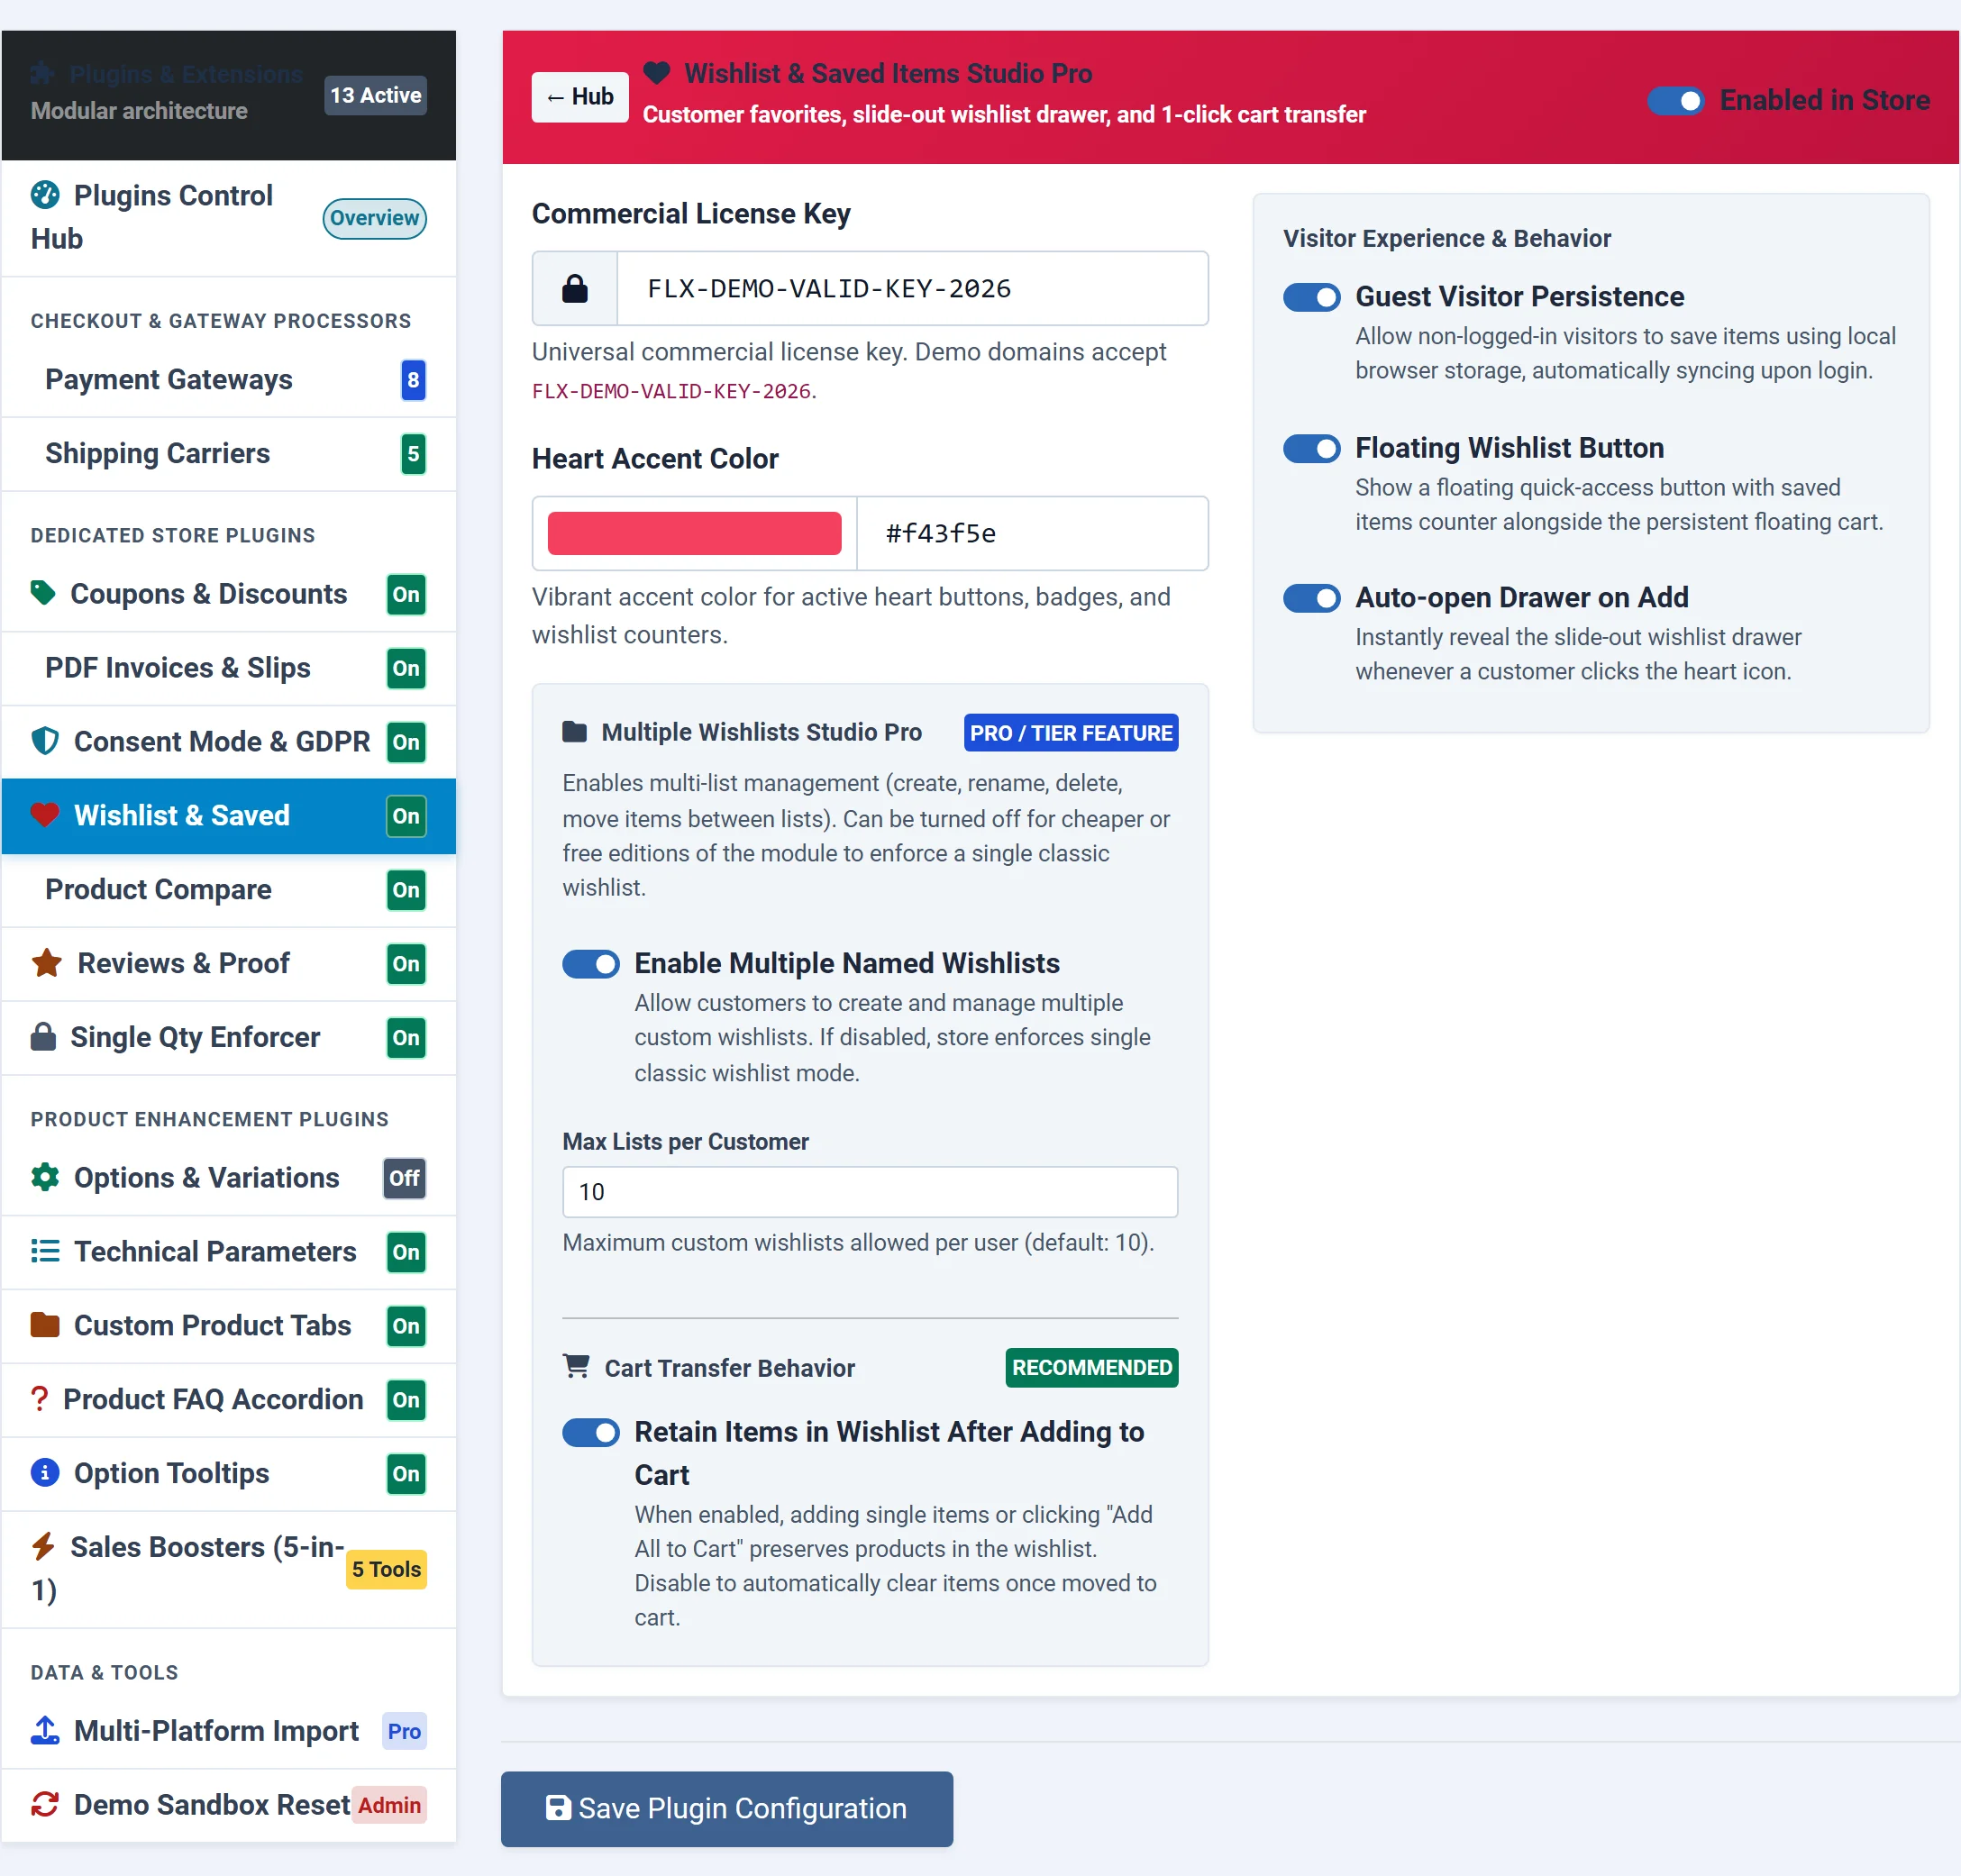1961x1876 pixels.
Task: Click the lock icon beside license key
Action: [x=575, y=288]
